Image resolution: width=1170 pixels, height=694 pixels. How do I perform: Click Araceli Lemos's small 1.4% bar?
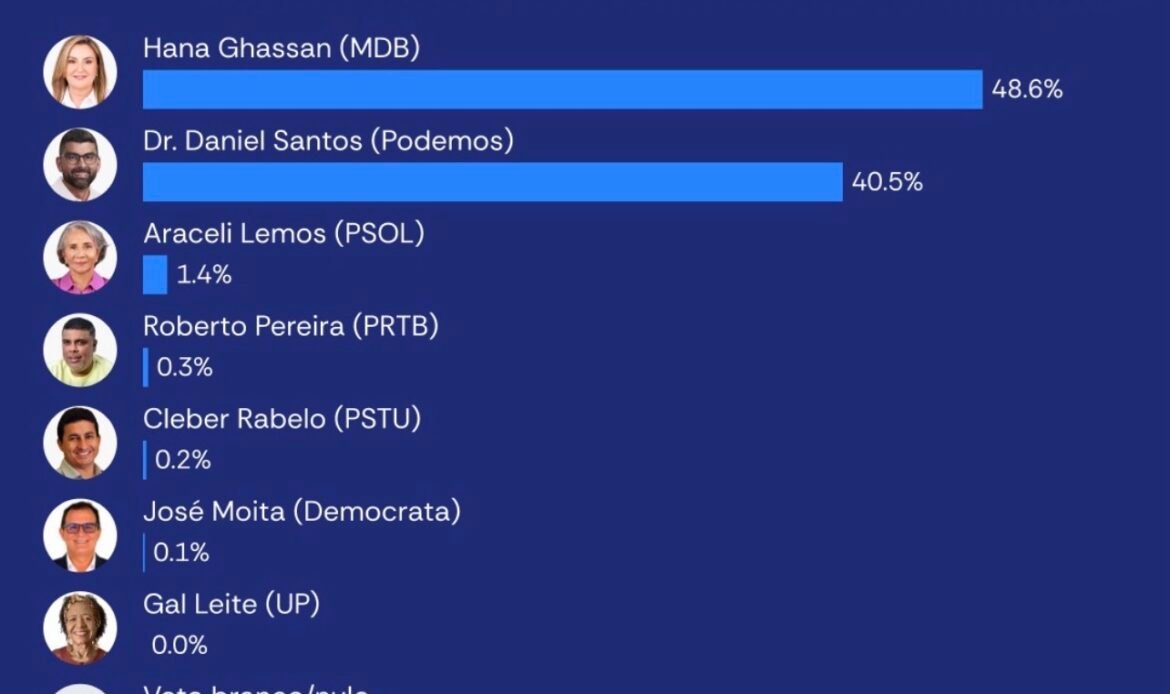(x=155, y=275)
